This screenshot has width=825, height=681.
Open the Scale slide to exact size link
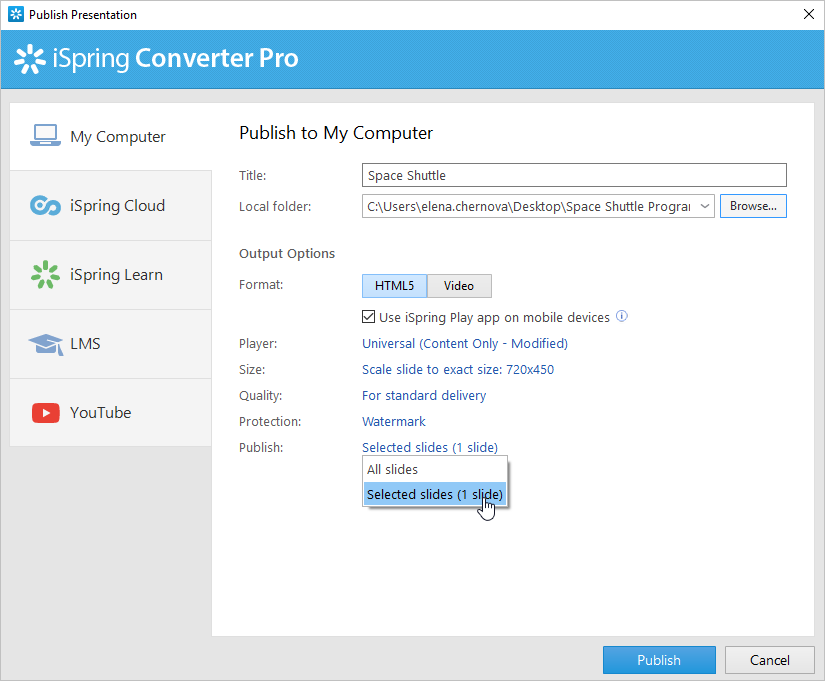click(458, 369)
